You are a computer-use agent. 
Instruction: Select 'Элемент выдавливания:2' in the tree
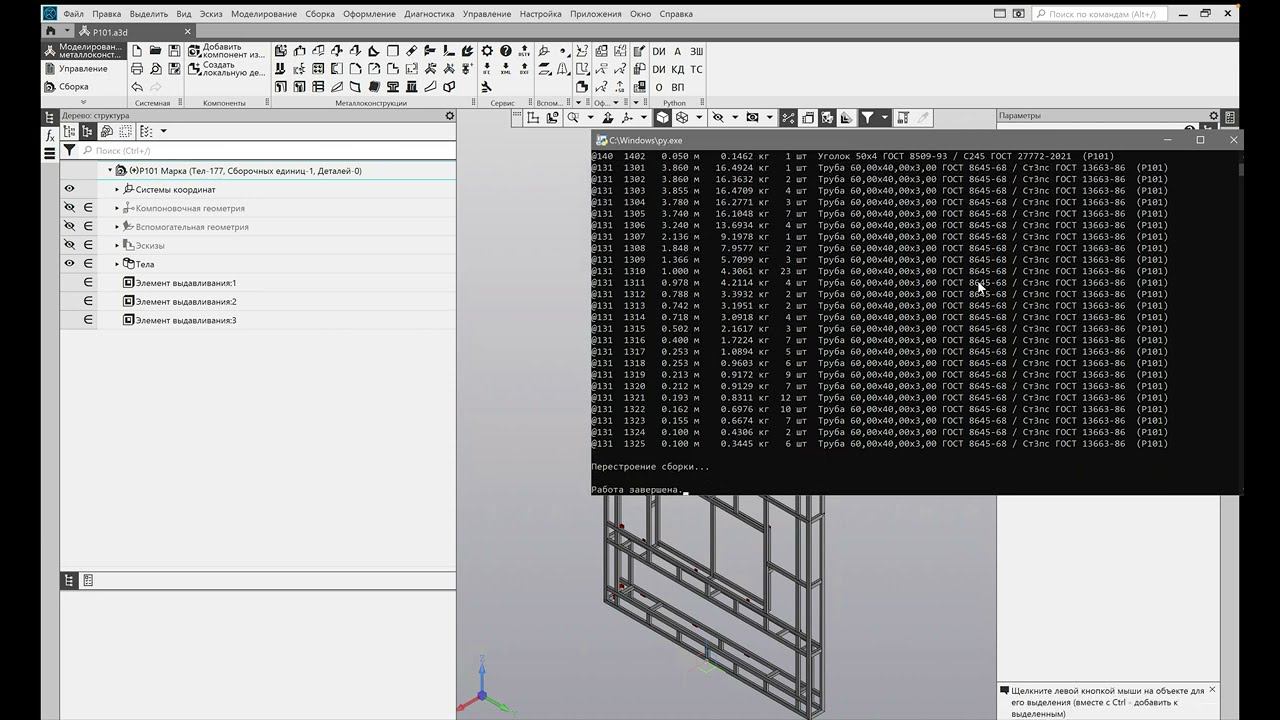(x=186, y=302)
